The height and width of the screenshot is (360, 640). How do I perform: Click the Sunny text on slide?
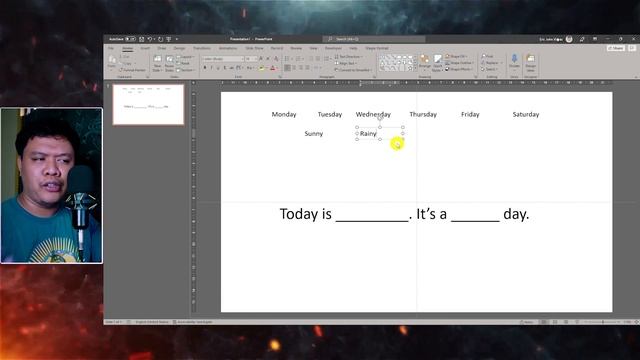[x=313, y=133]
